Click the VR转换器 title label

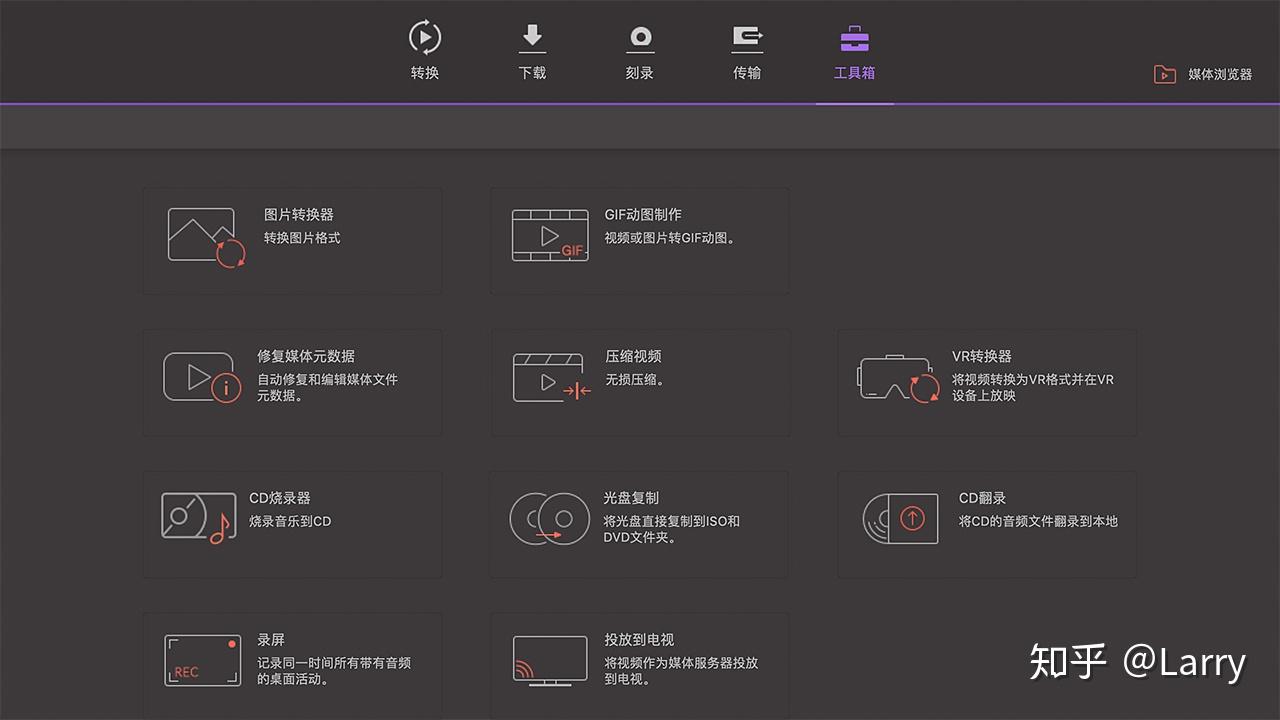[982, 356]
